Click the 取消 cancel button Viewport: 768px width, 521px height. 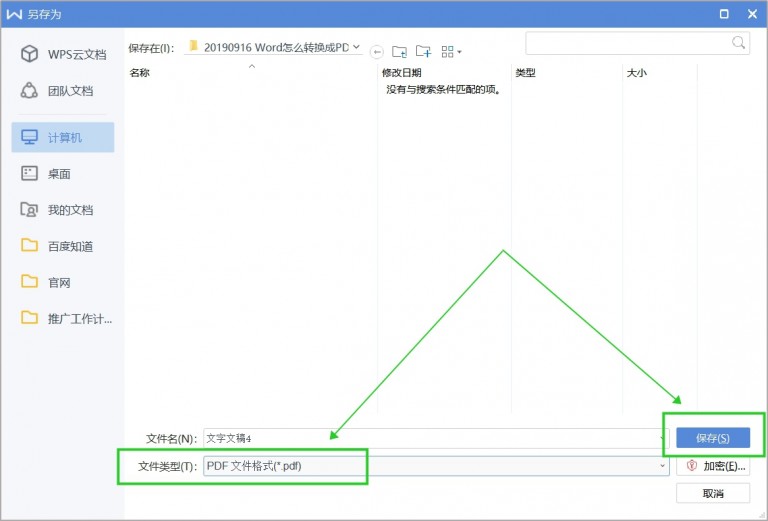coord(713,493)
